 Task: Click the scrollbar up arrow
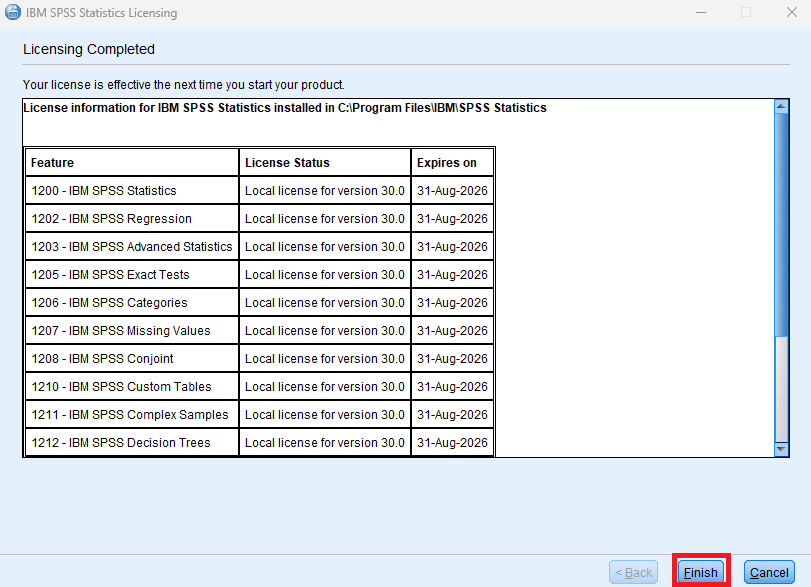pos(782,106)
